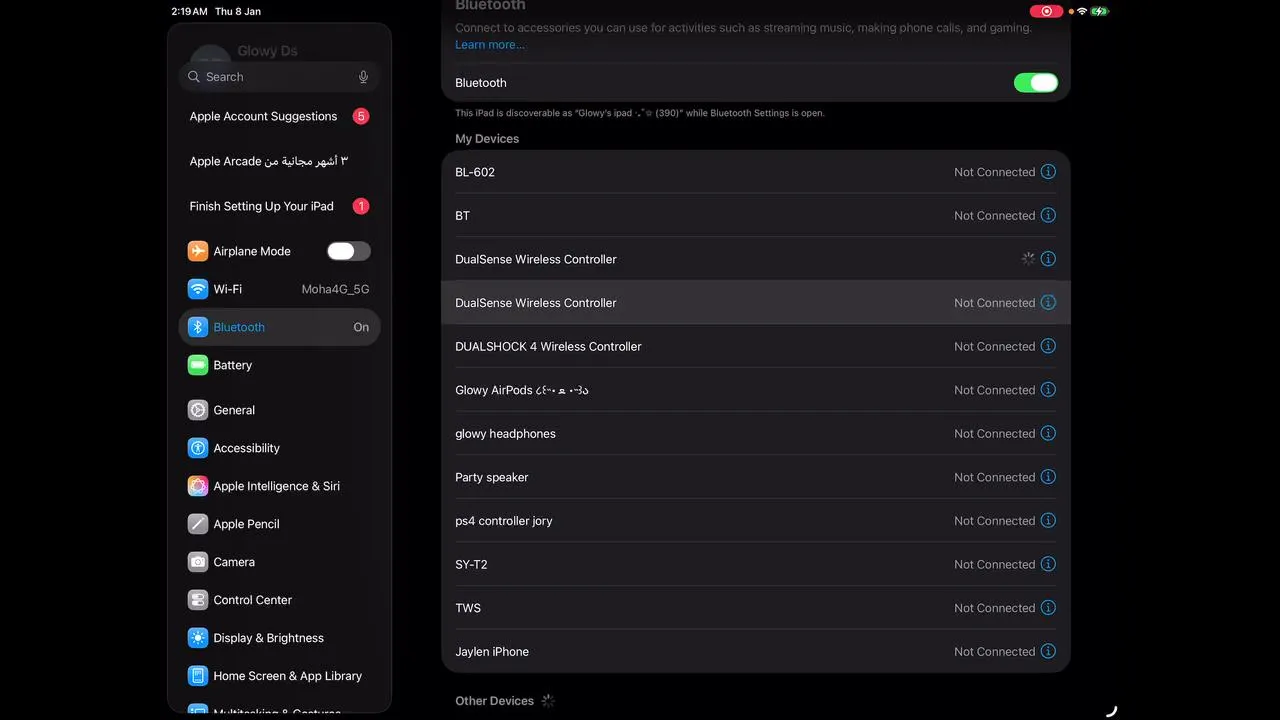Open info for ps4 controller jory
This screenshot has width=1280, height=720.
coord(1048,521)
